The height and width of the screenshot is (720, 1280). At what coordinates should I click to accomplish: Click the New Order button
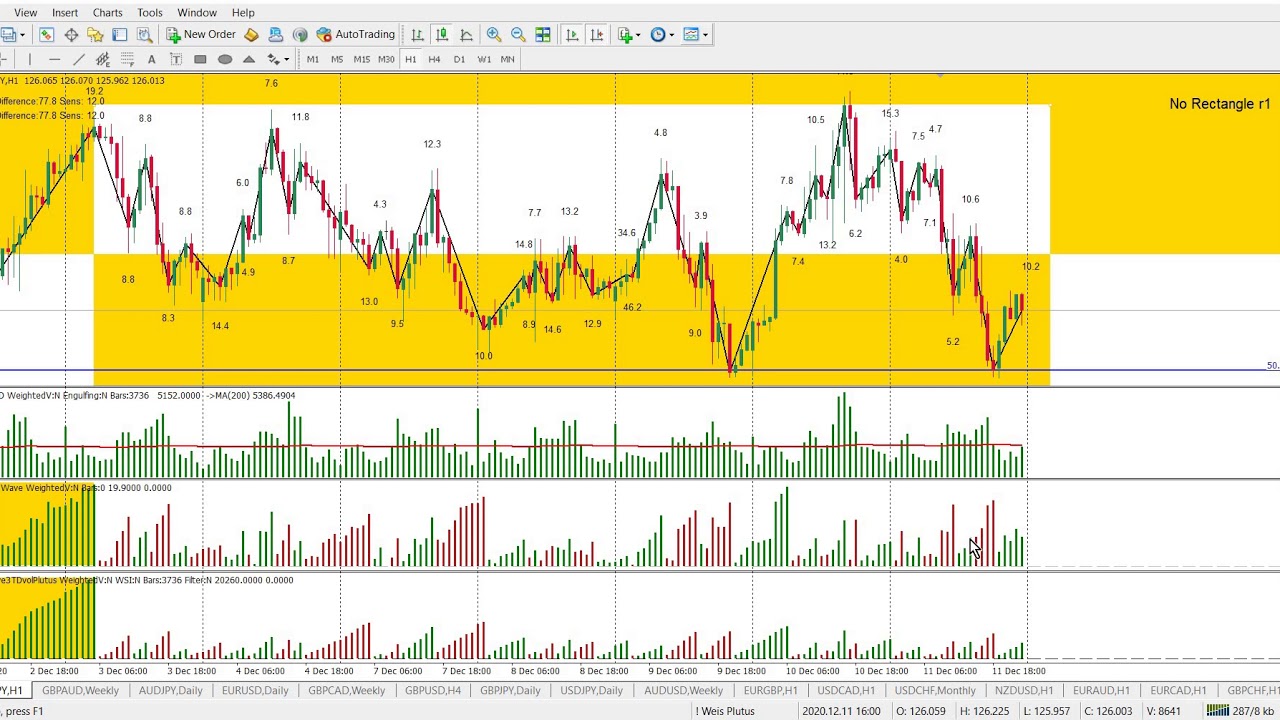tap(201, 34)
